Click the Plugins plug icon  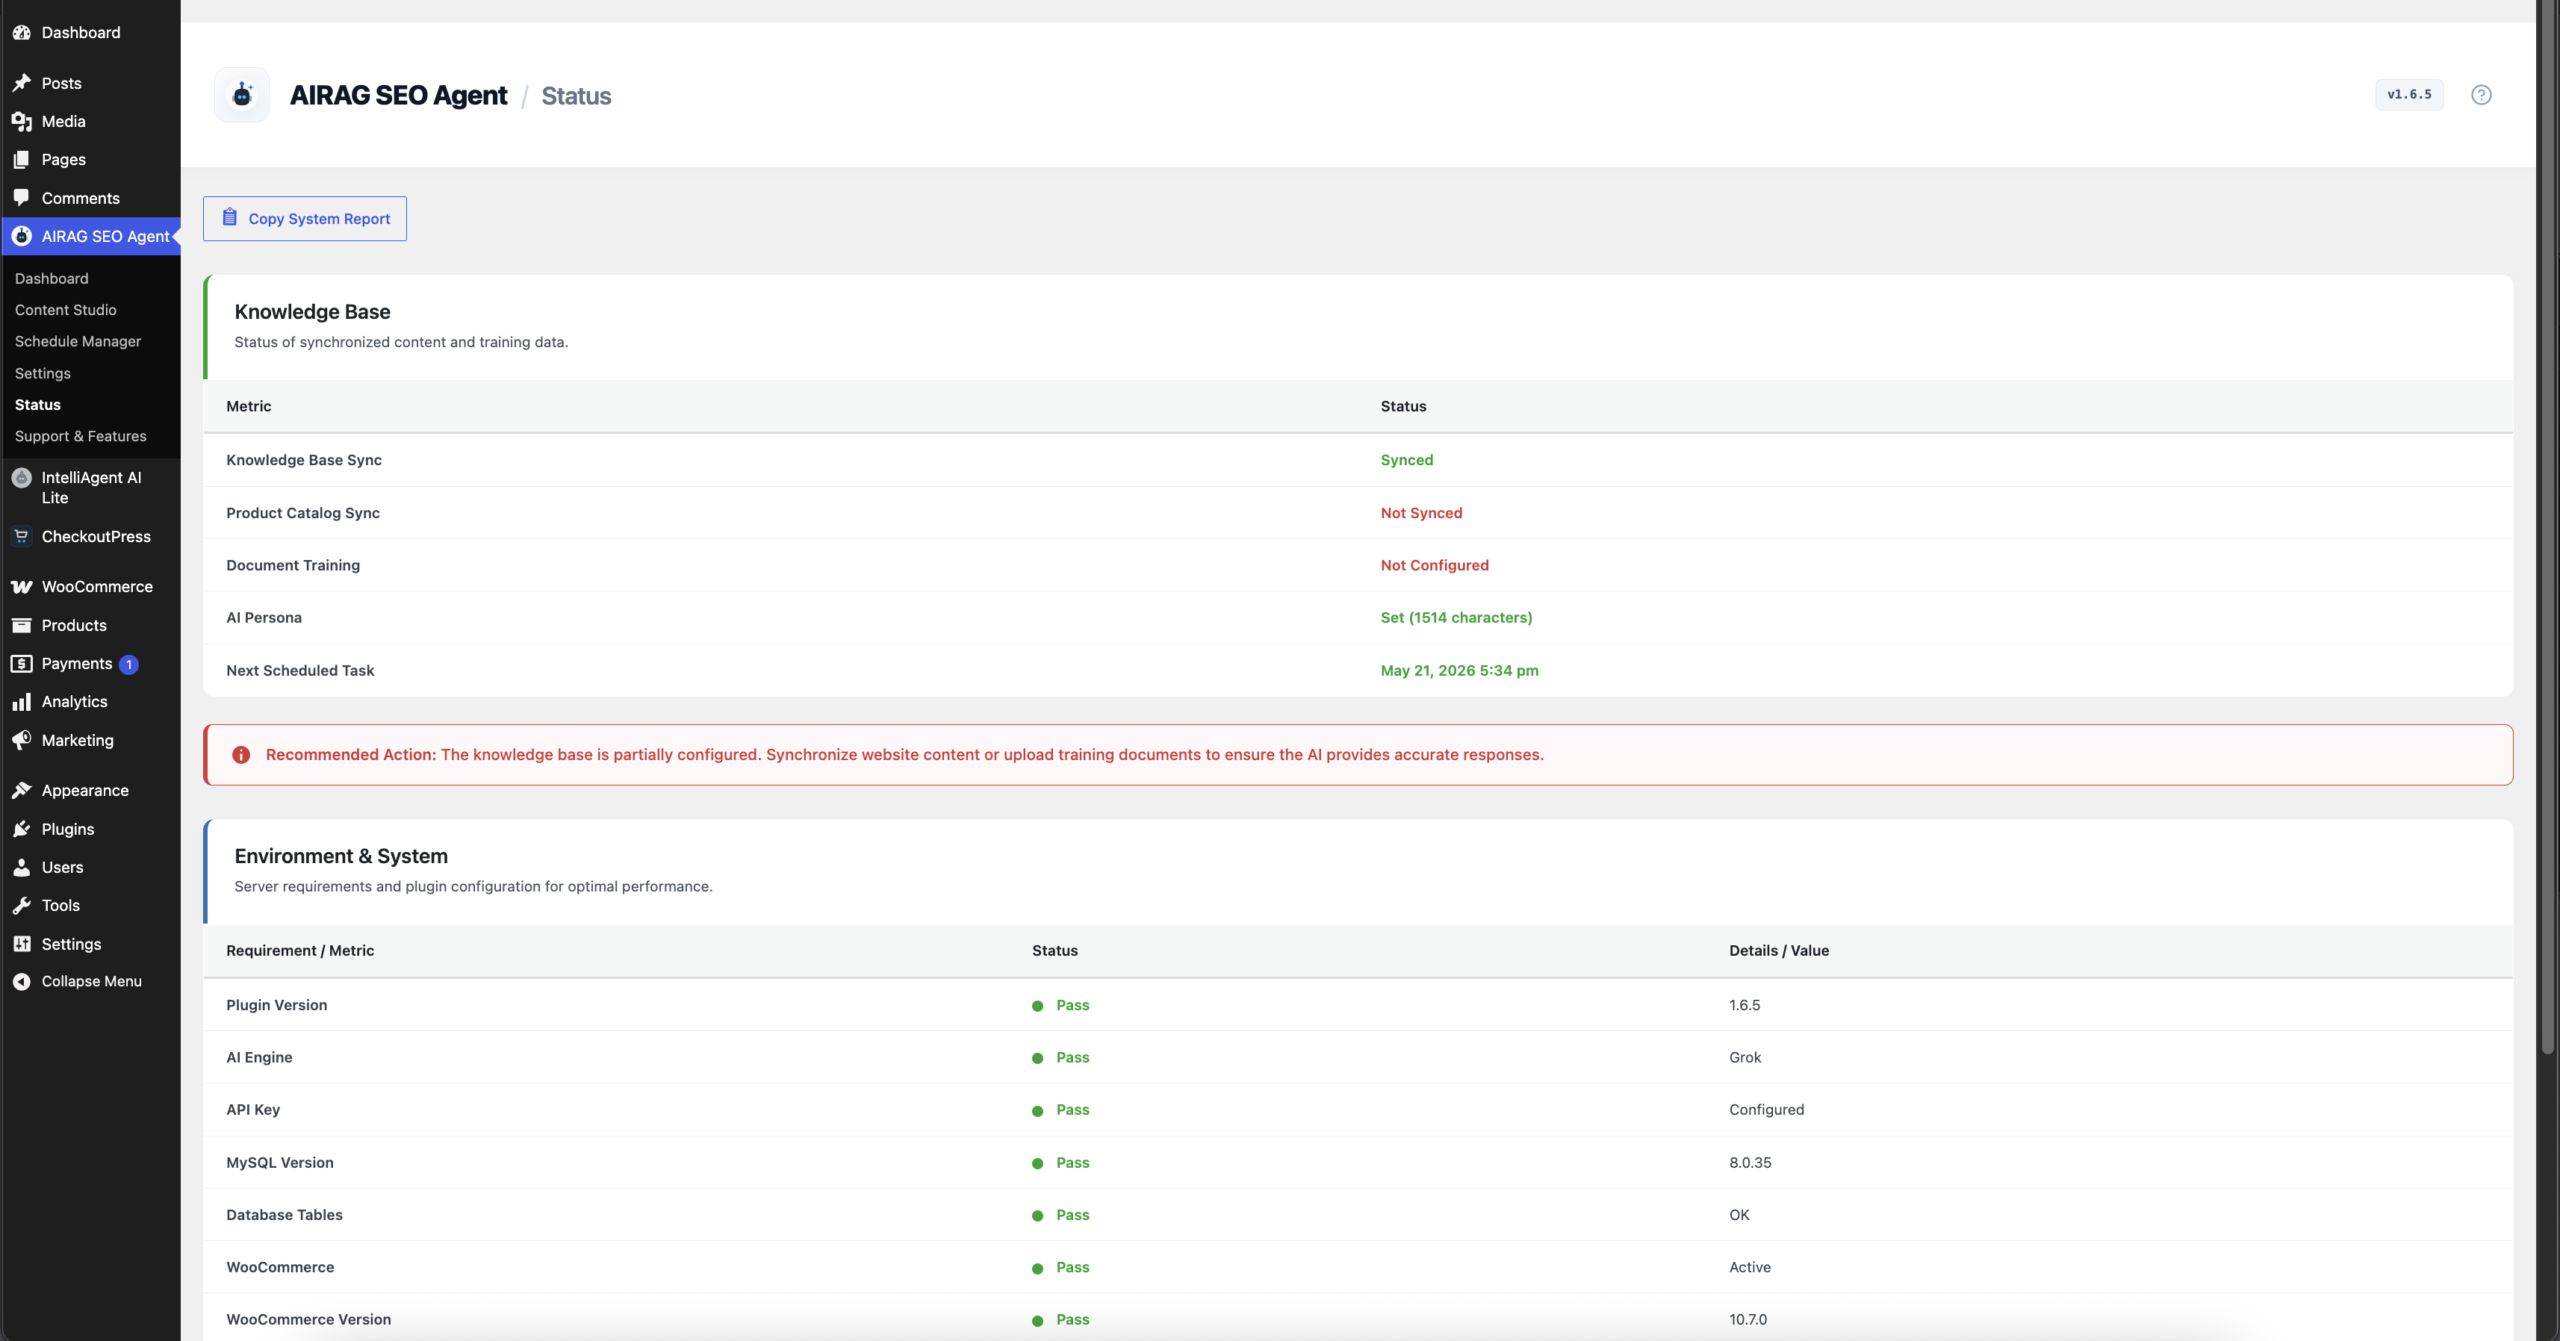tap(21, 829)
